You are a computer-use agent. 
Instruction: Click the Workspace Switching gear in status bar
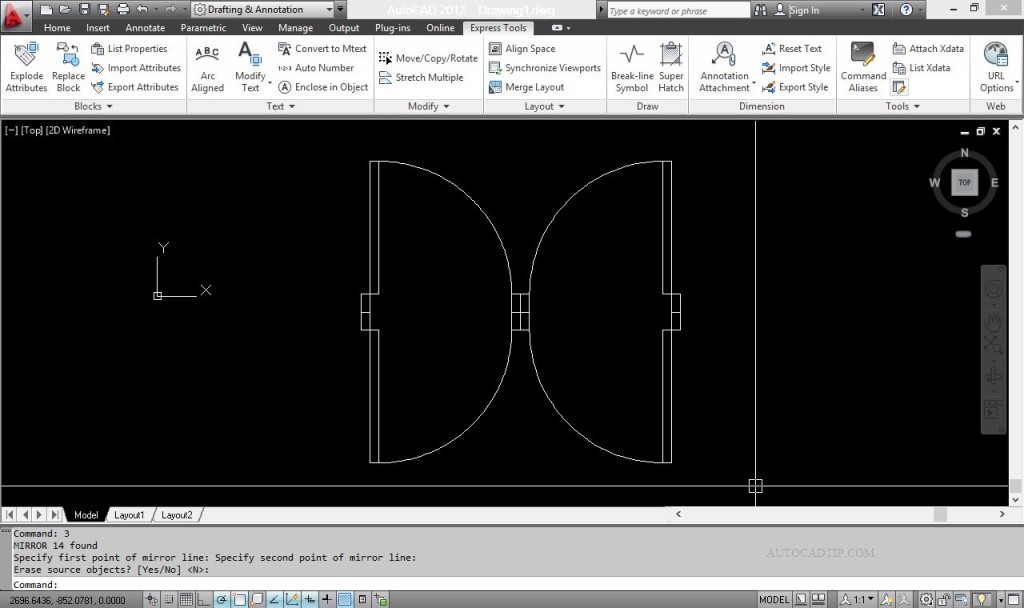click(x=926, y=600)
